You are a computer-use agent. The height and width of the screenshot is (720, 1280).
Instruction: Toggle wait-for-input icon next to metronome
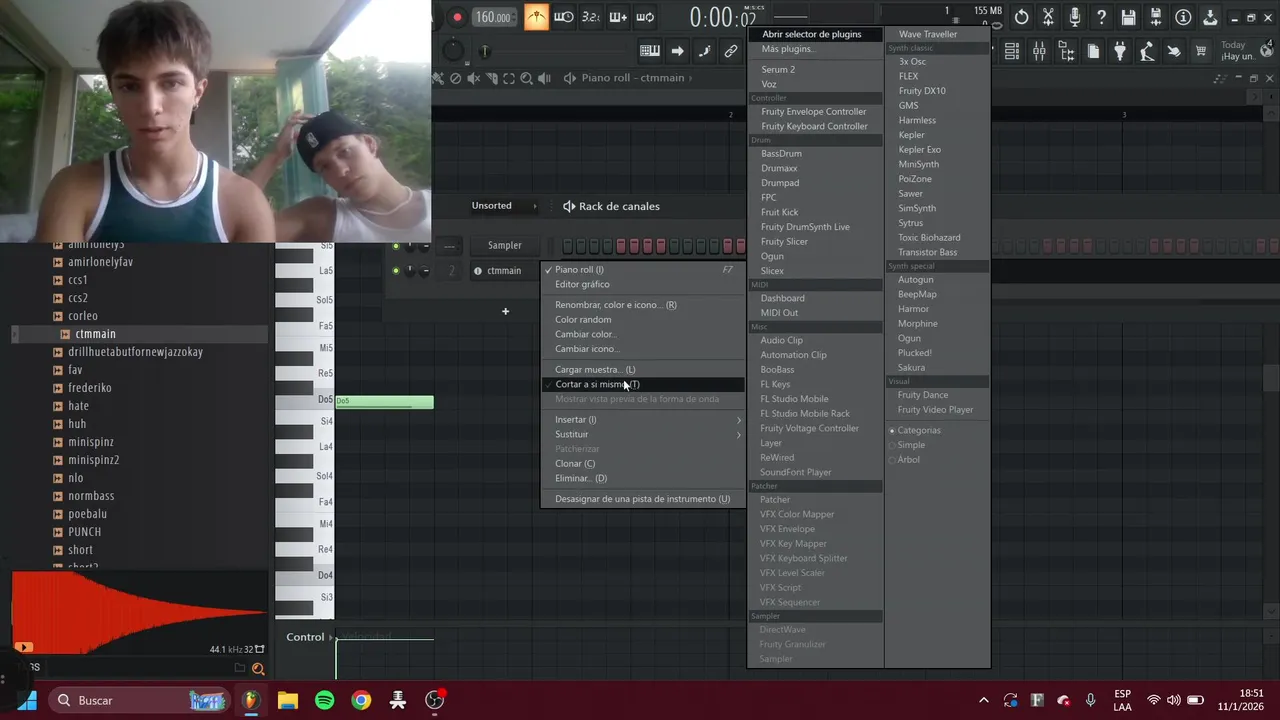tap(564, 17)
